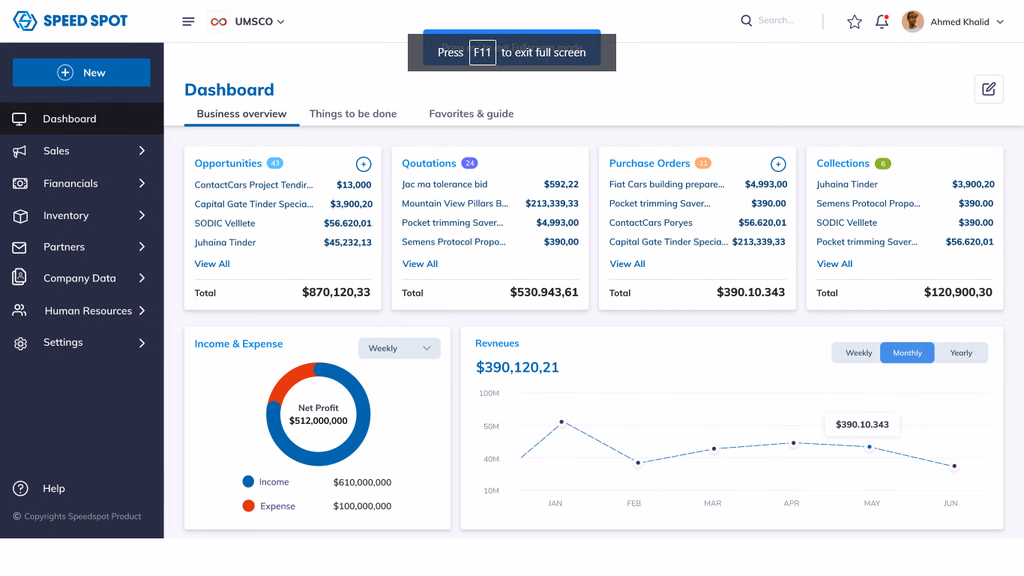Click the plus icon on the Opportunities card
This screenshot has height=576, width=1024.
coord(363,164)
